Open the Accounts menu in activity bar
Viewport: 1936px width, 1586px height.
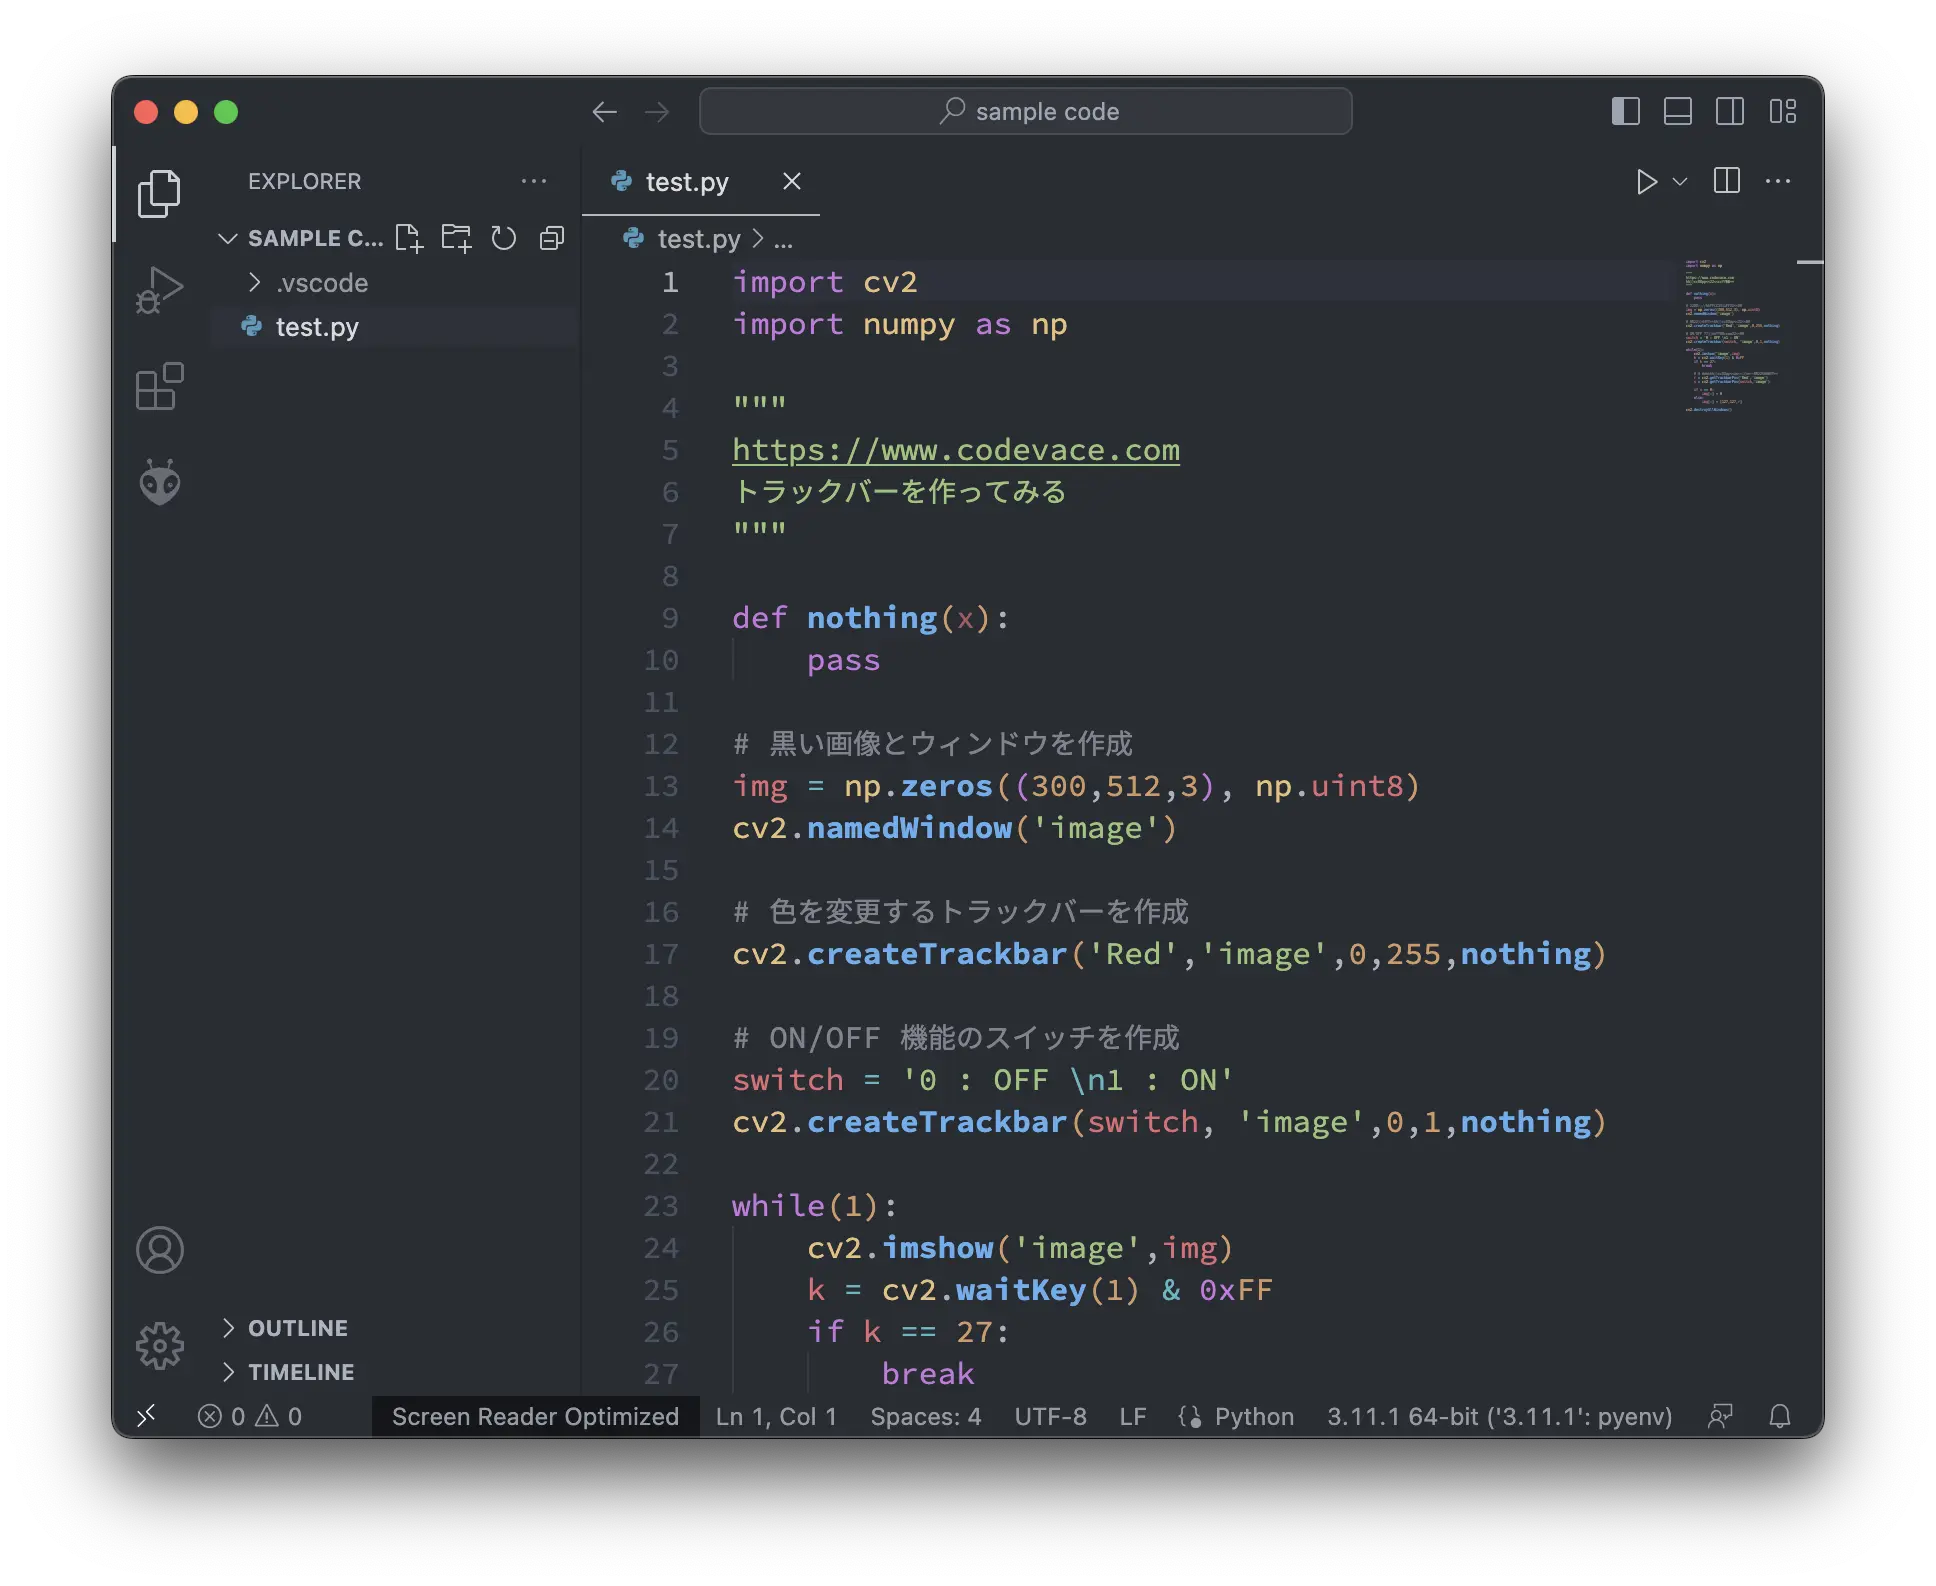(x=160, y=1250)
